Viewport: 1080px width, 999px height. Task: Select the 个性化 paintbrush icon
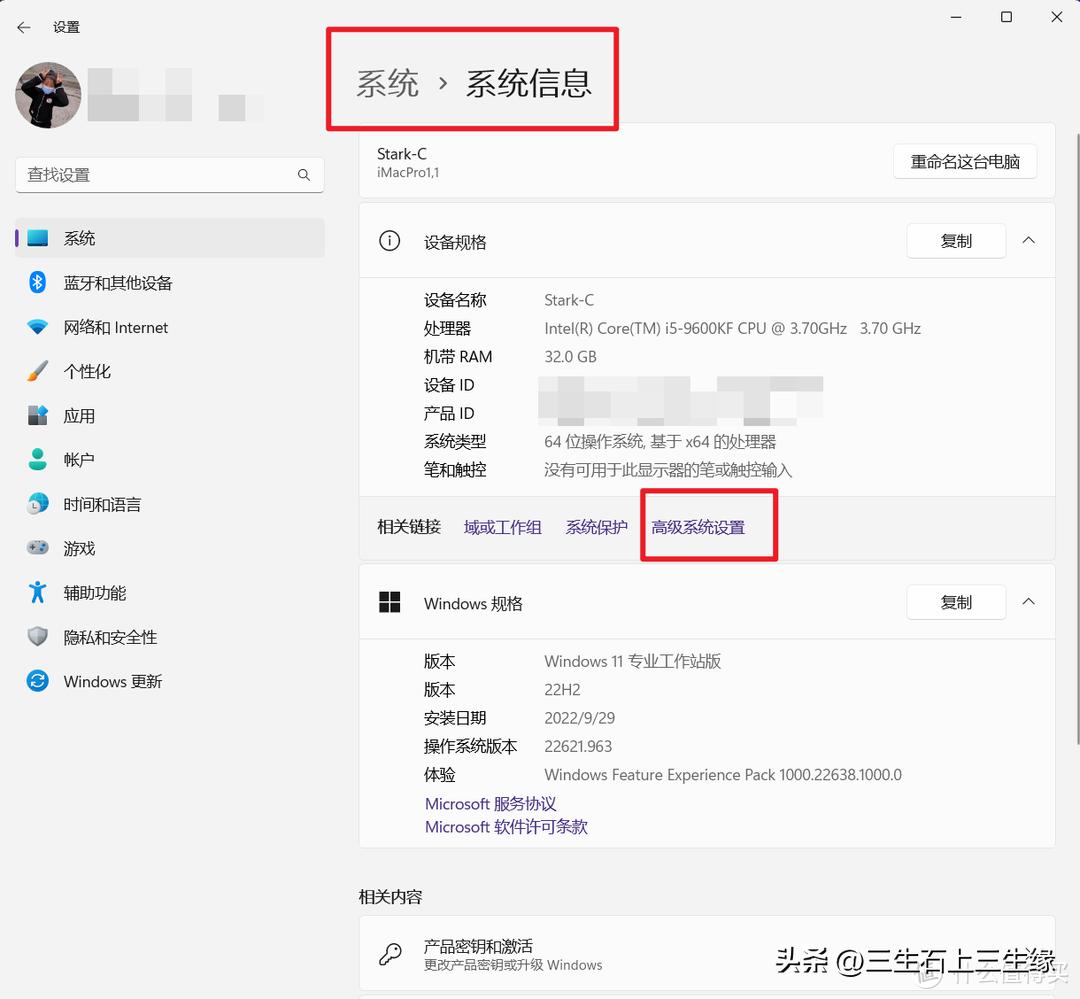pyautogui.click(x=36, y=371)
